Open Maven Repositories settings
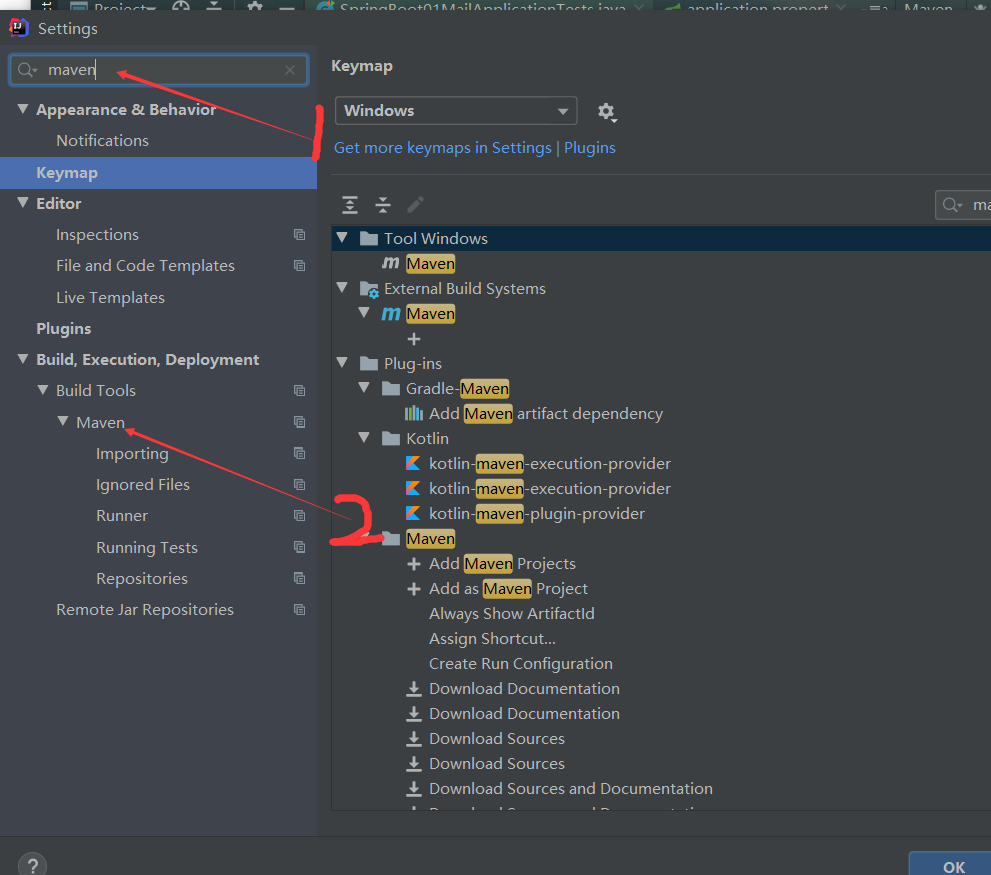Screen dimensions: 991x875 (142, 578)
